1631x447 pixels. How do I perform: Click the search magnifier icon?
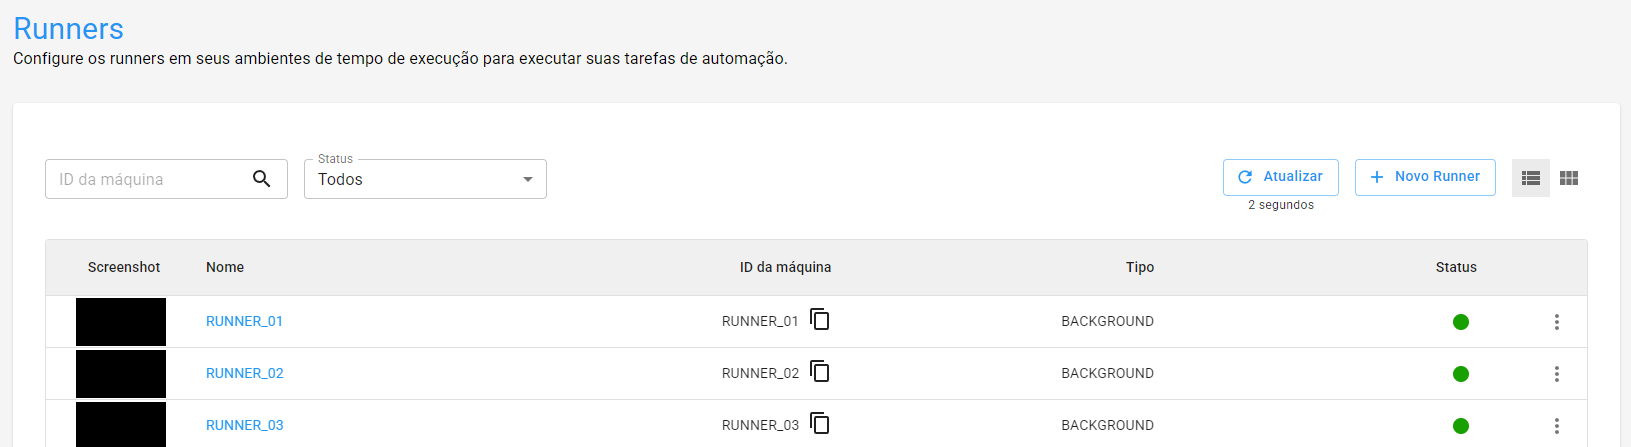point(262,179)
